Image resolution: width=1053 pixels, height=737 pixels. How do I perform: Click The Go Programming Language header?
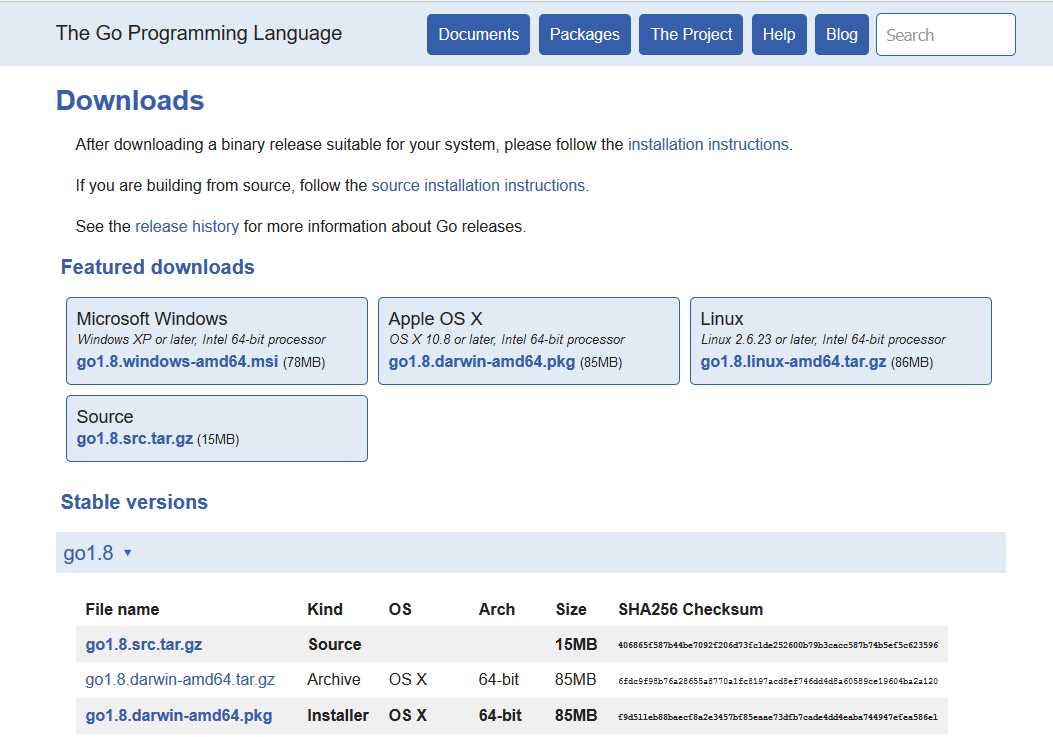point(198,33)
